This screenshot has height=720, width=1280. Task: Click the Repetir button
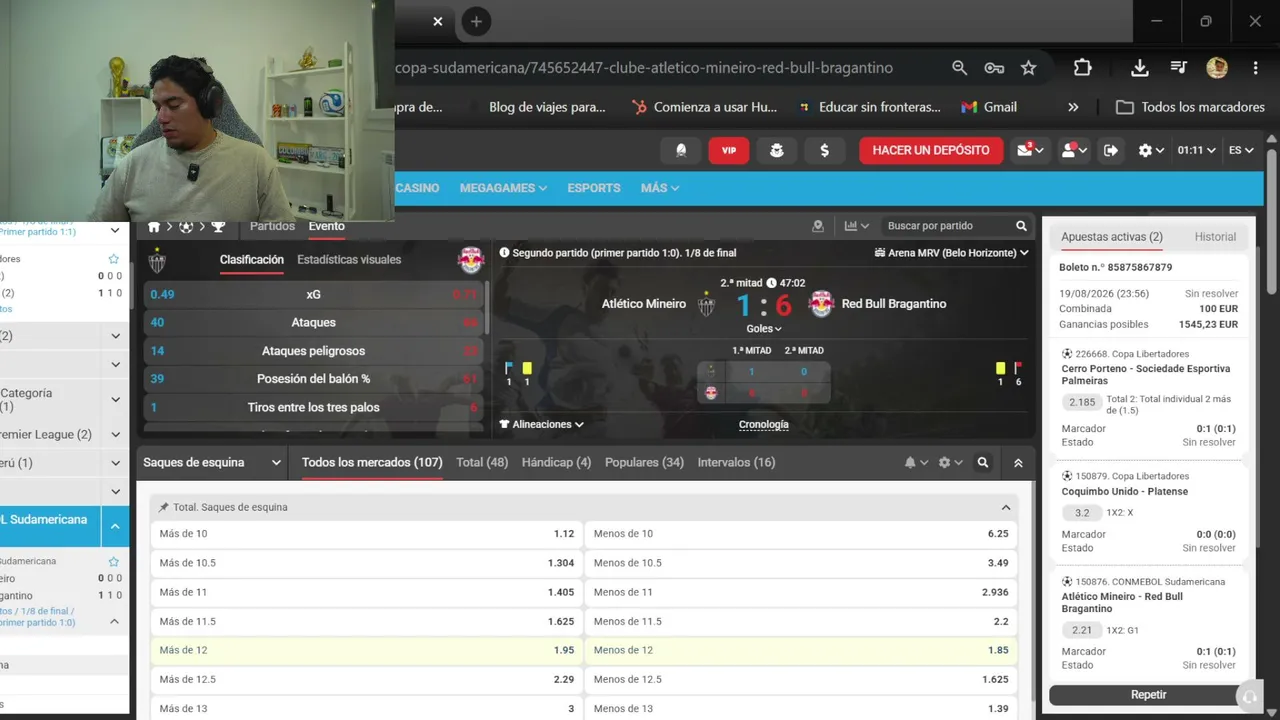(1148, 695)
